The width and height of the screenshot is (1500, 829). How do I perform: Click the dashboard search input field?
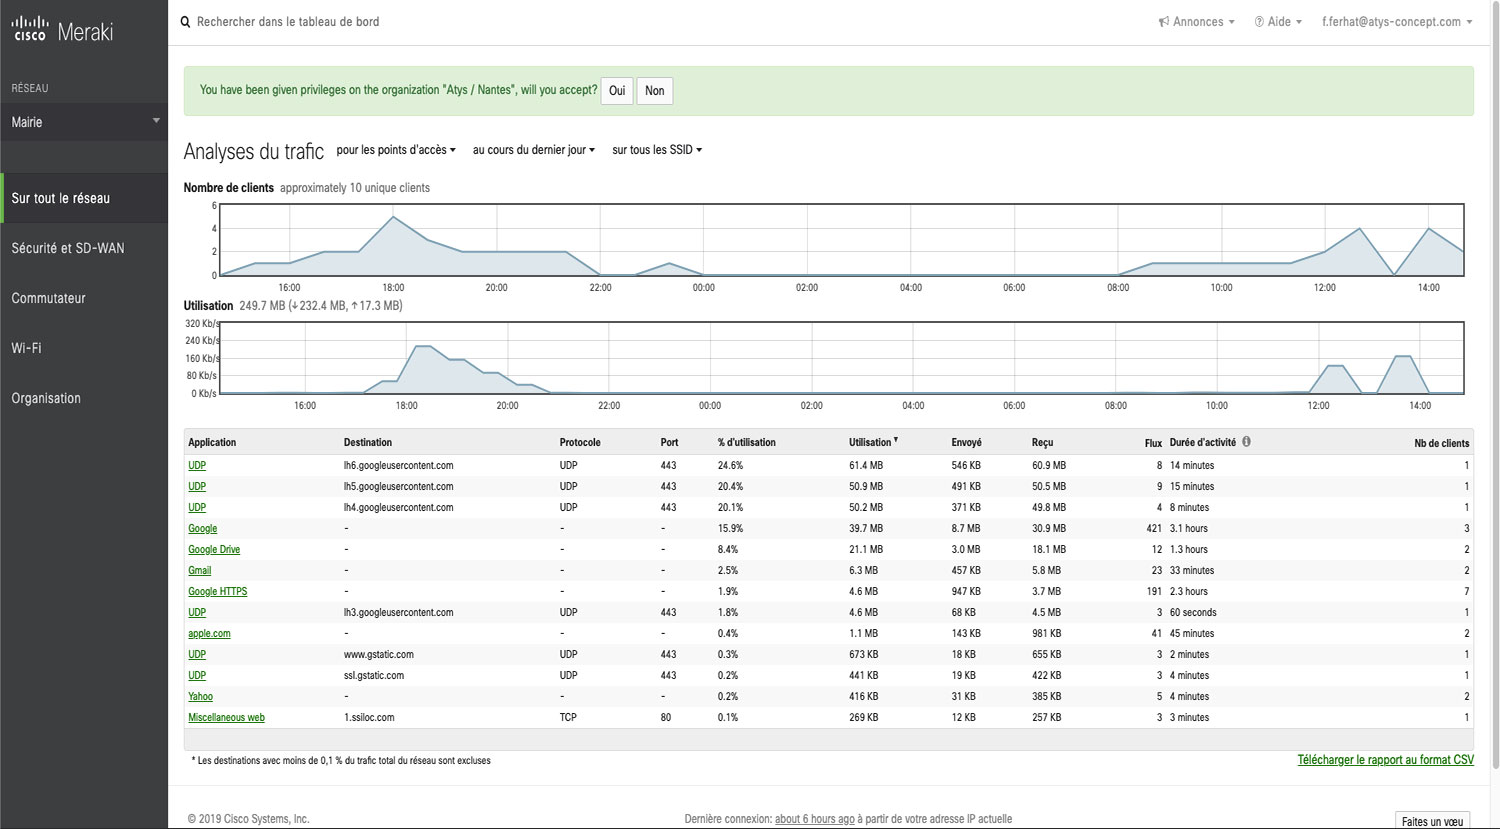pyautogui.click(x=288, y=22)
